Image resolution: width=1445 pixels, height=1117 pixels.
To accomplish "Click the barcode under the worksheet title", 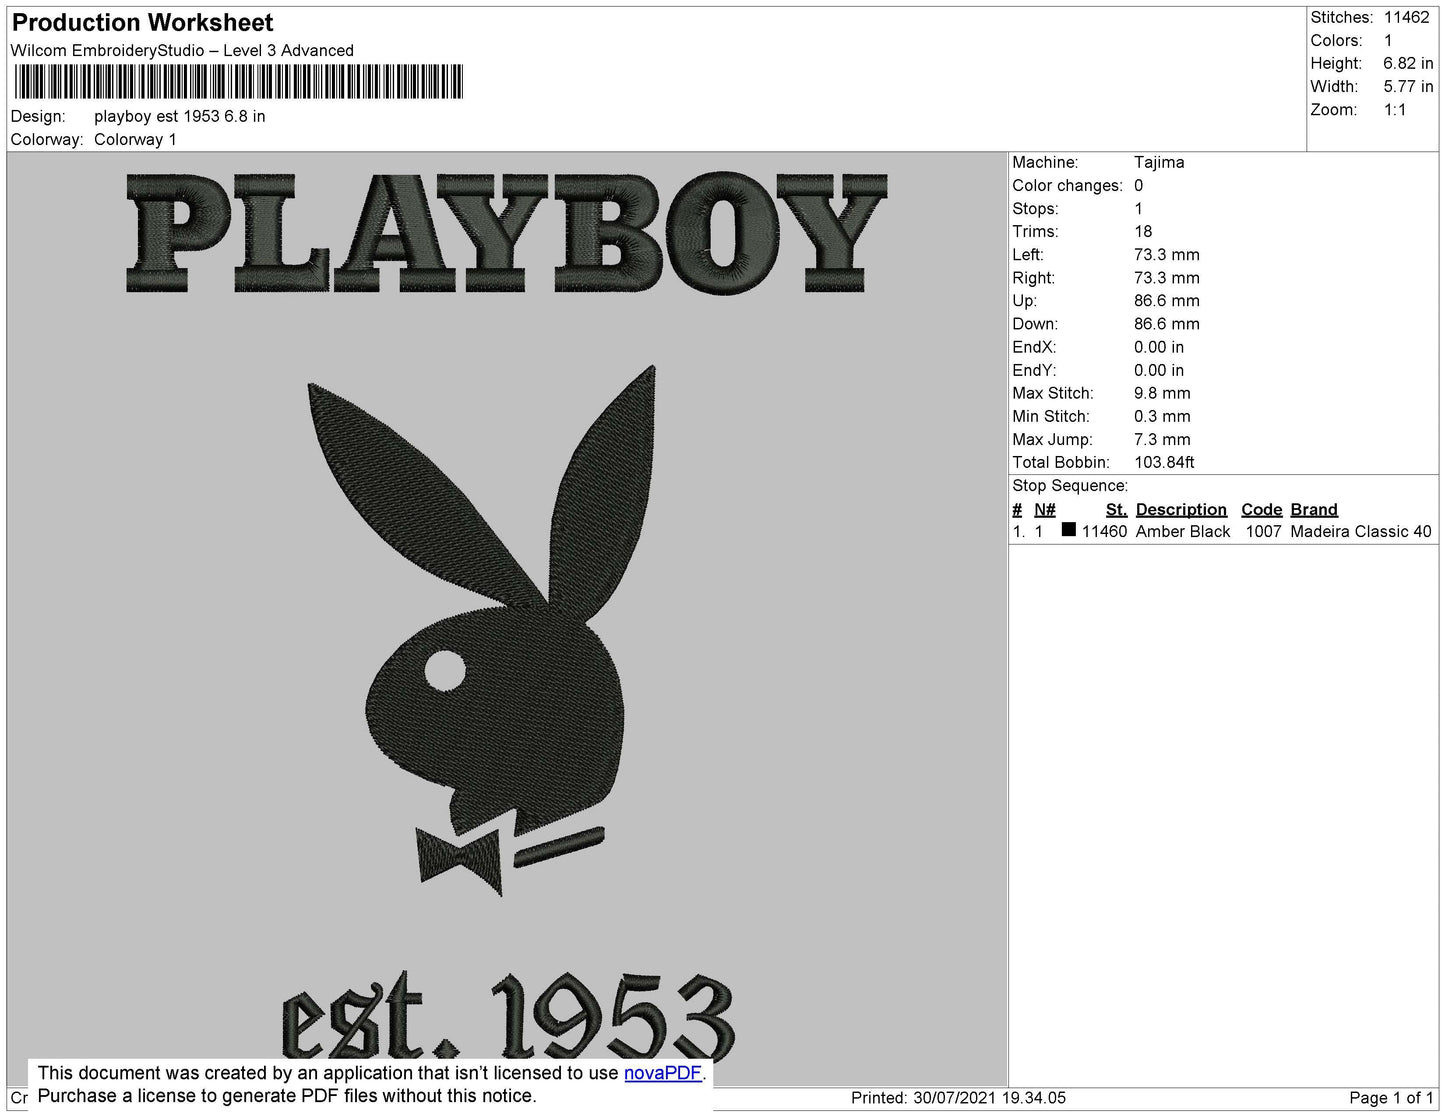I will [239, 81].
